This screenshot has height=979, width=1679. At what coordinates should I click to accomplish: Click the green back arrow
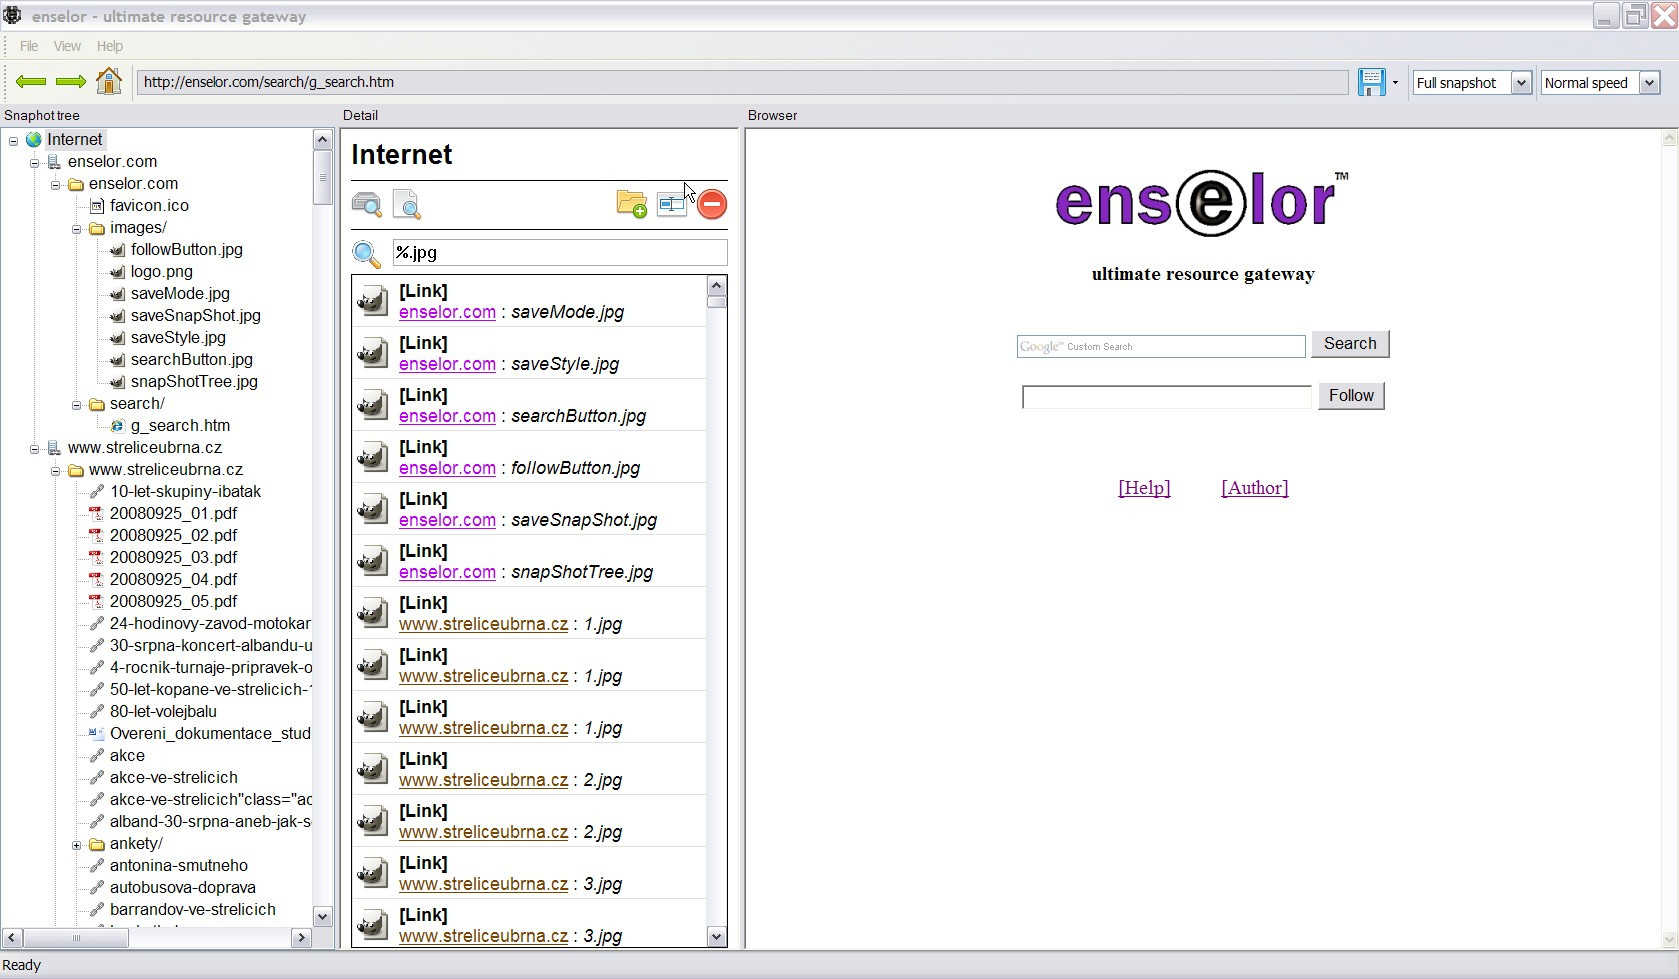31,82
